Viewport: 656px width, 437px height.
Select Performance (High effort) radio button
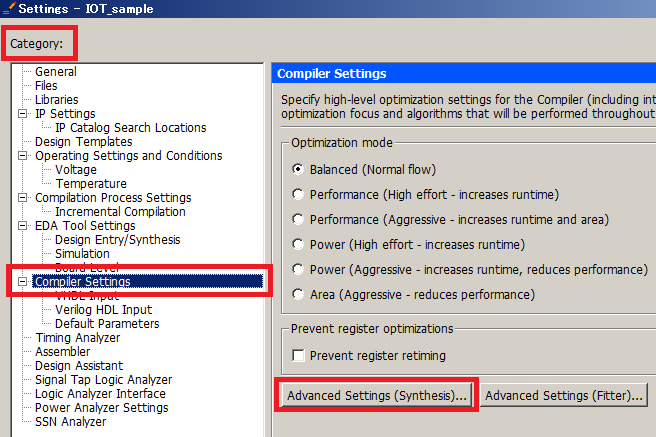(x=298, y=195)
